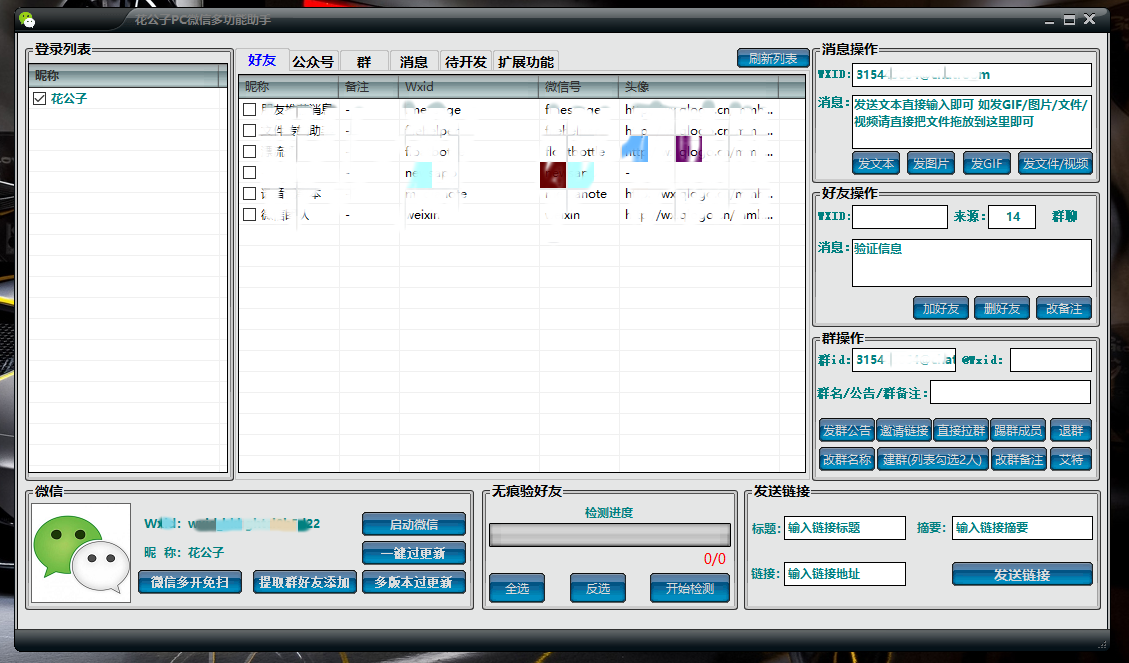Click the 直接拉群 button

(x=961, y=430)
